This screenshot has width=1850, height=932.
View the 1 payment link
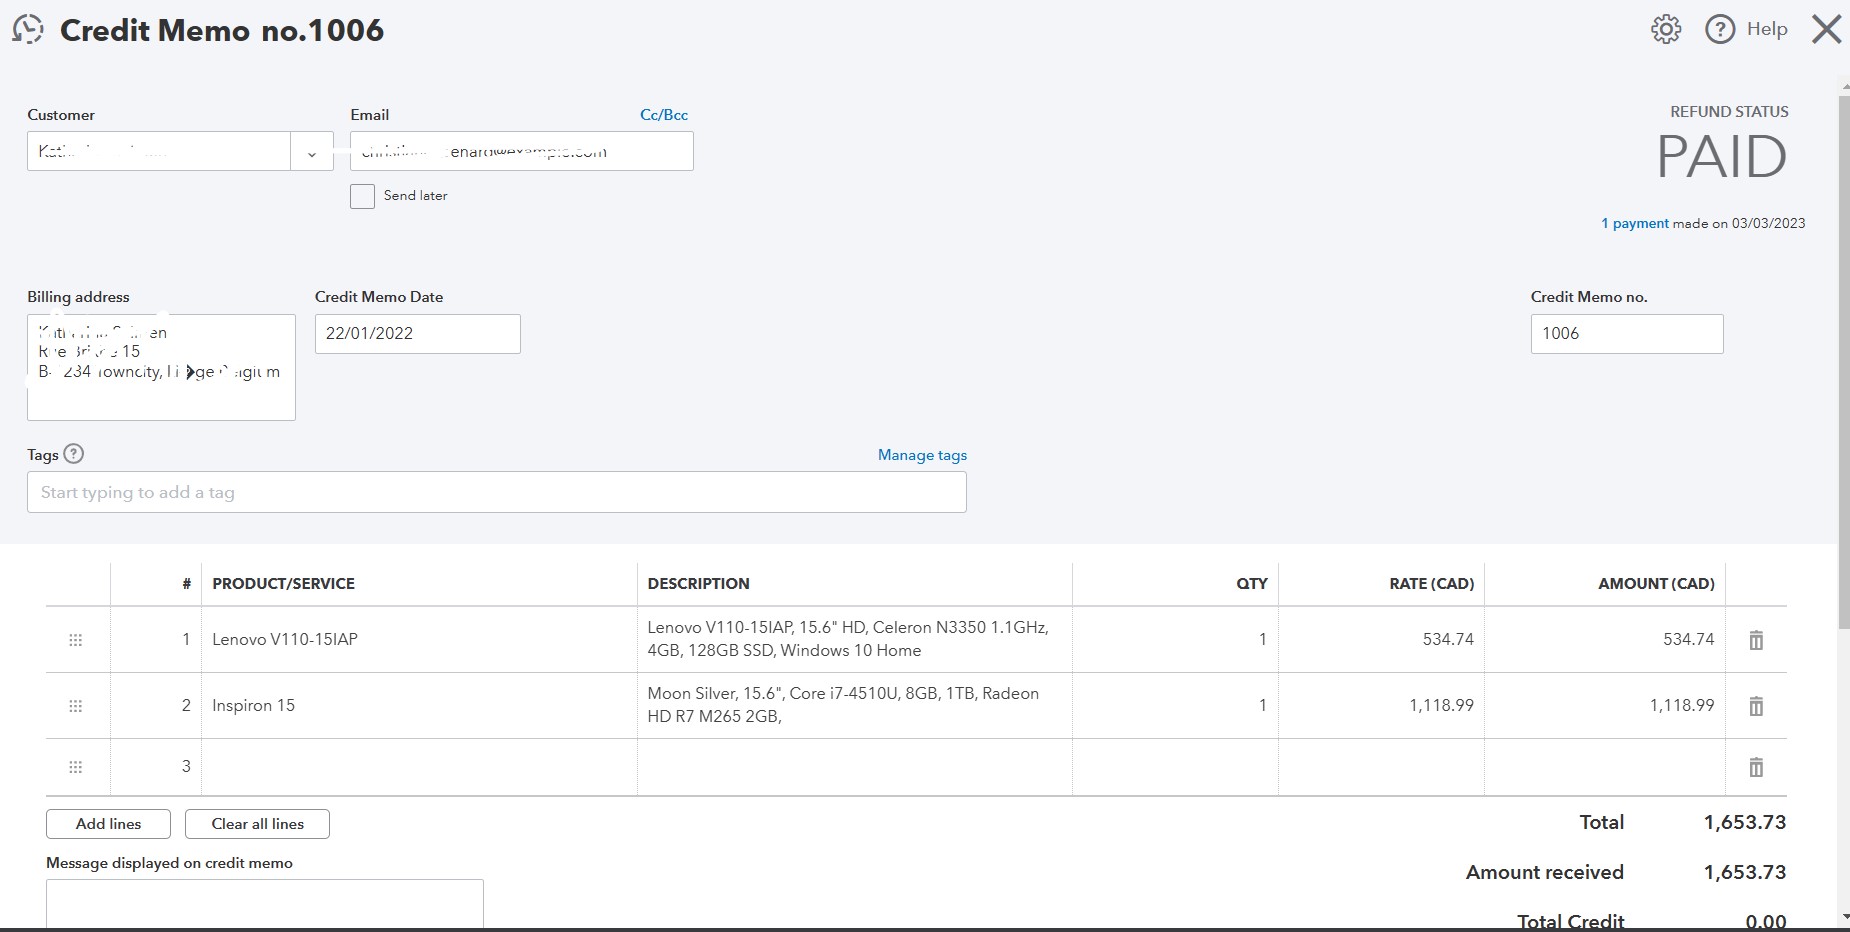tap(1635, 224)
